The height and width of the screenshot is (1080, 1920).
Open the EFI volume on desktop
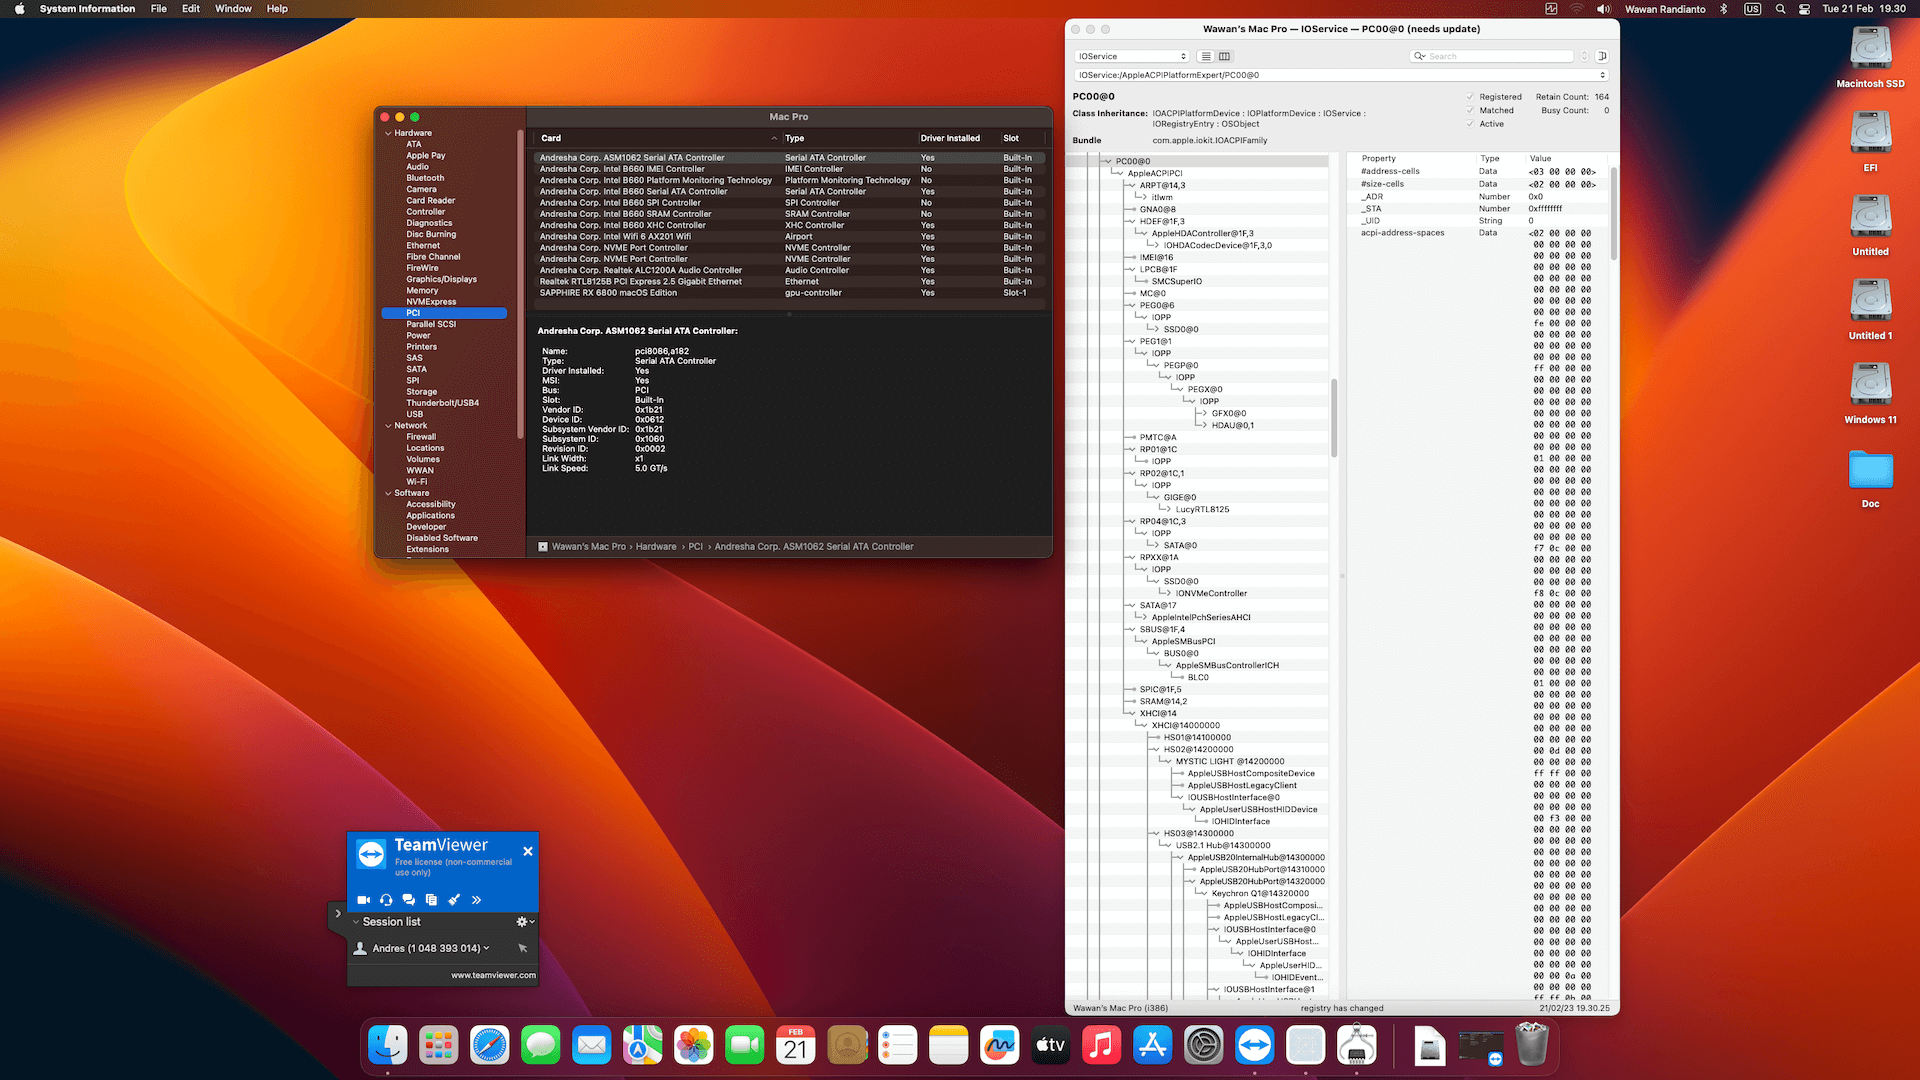(1870, 141)
